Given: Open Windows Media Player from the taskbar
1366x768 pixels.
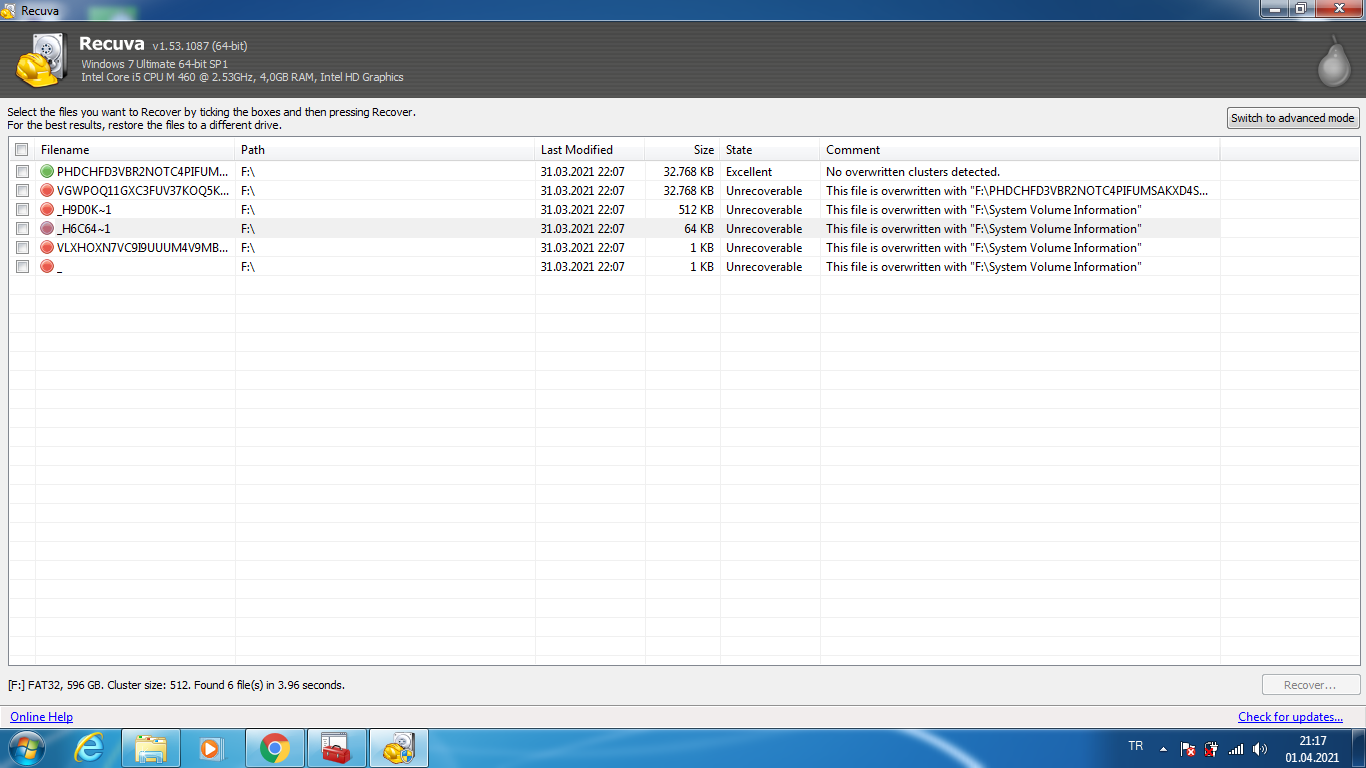Looking at the screenshot, I should pyautogui.click(x=211, y=748).
